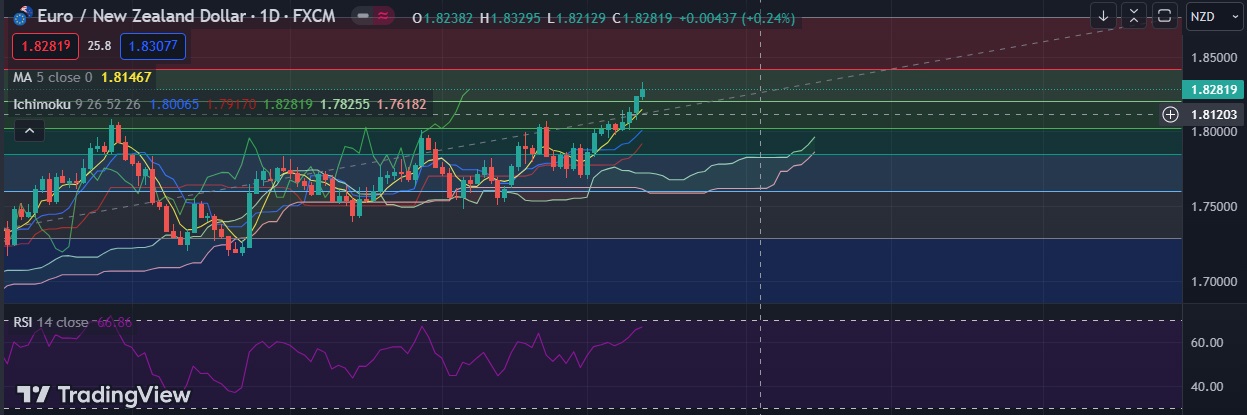
Task: Select the Ichimoku 9 26 52 26 legend
Action: coord(77,103)
